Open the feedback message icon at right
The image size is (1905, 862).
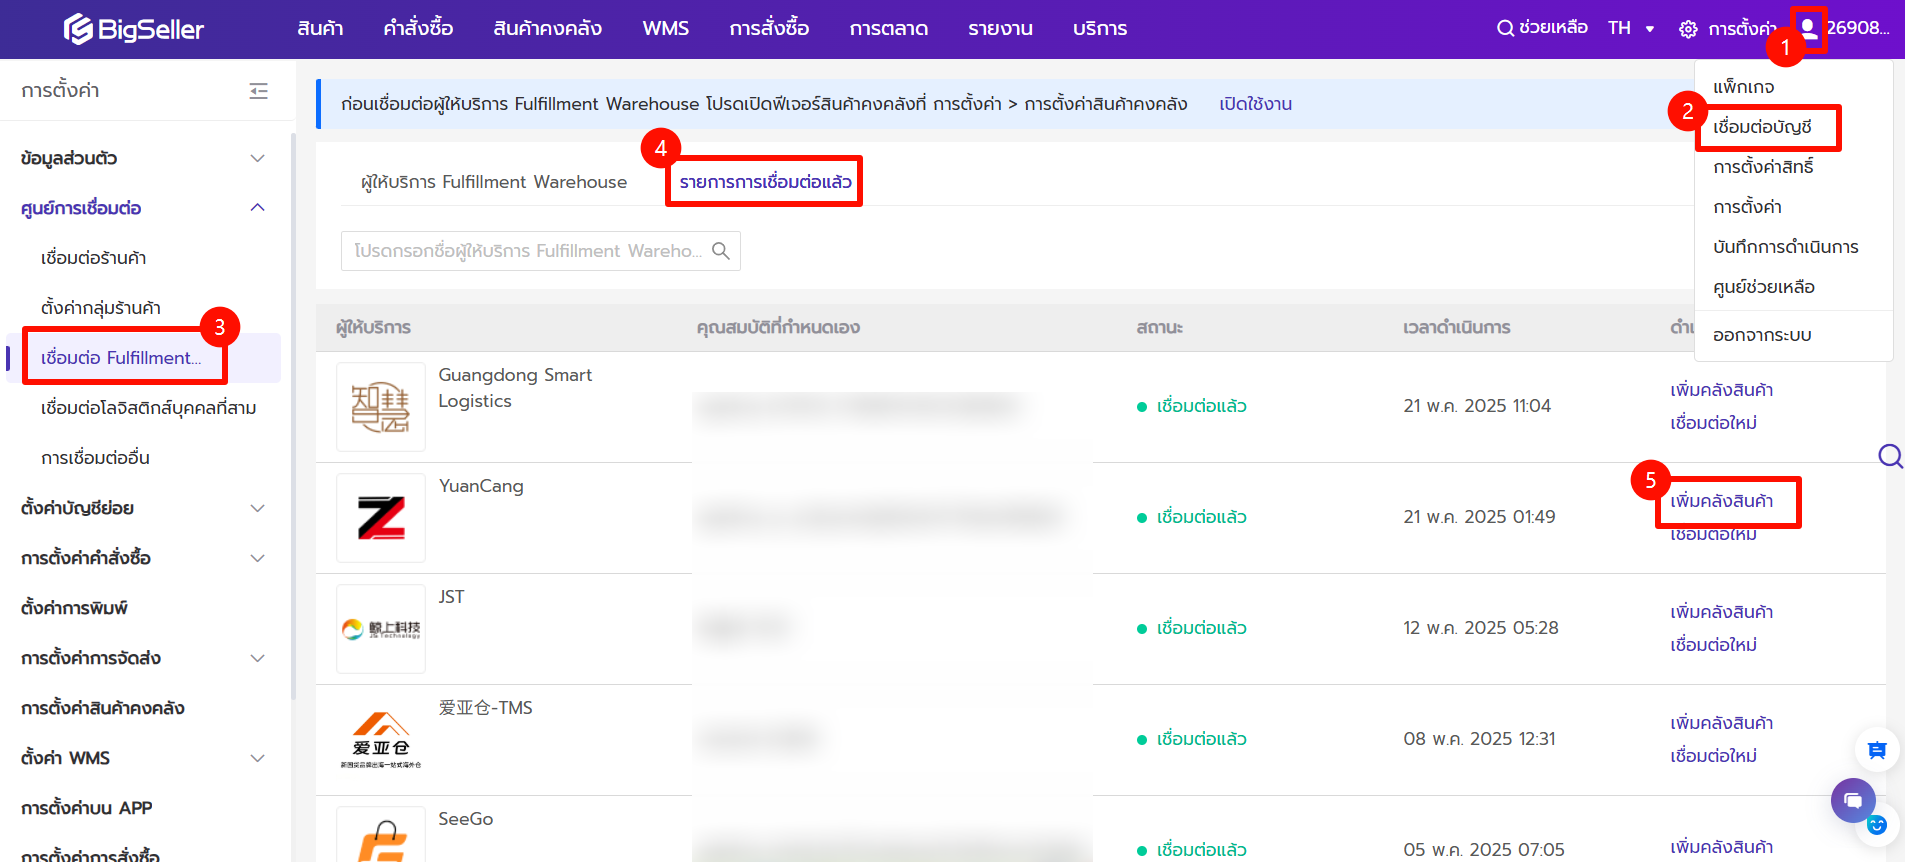tap(1877, 750)
